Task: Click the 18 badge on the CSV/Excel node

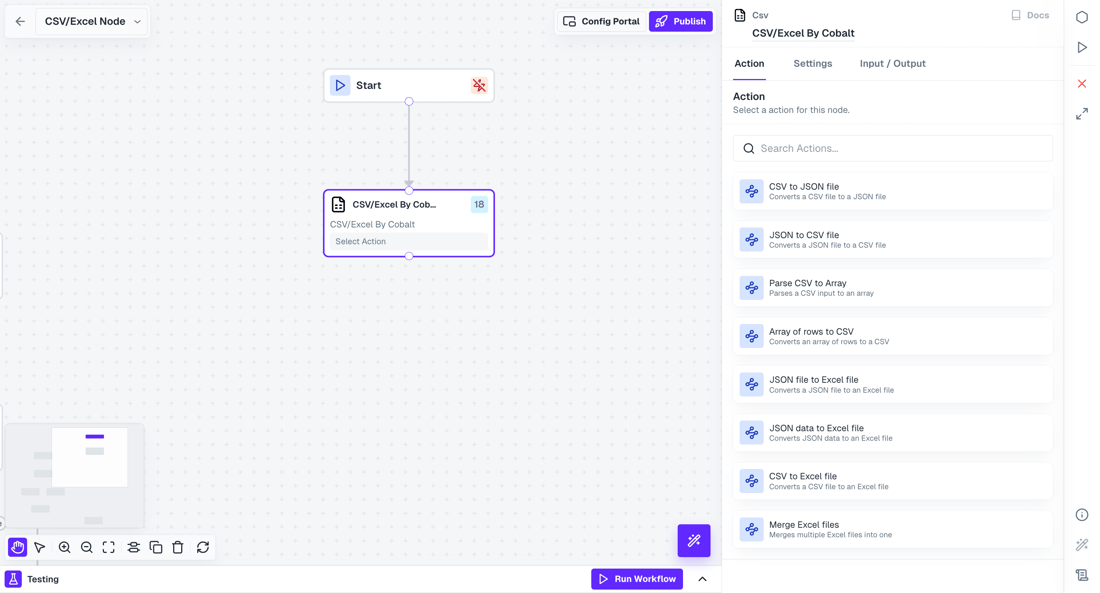Action: [479, 205]
